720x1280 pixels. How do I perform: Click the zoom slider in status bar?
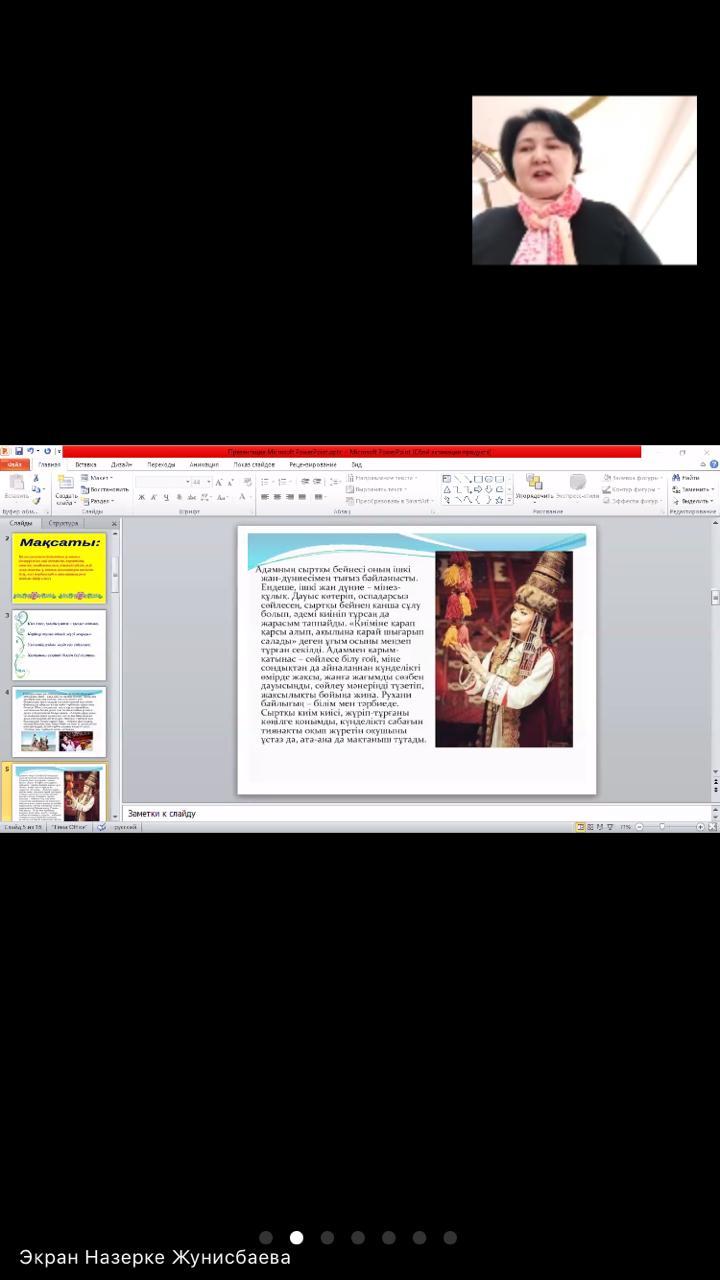[663, 827]
